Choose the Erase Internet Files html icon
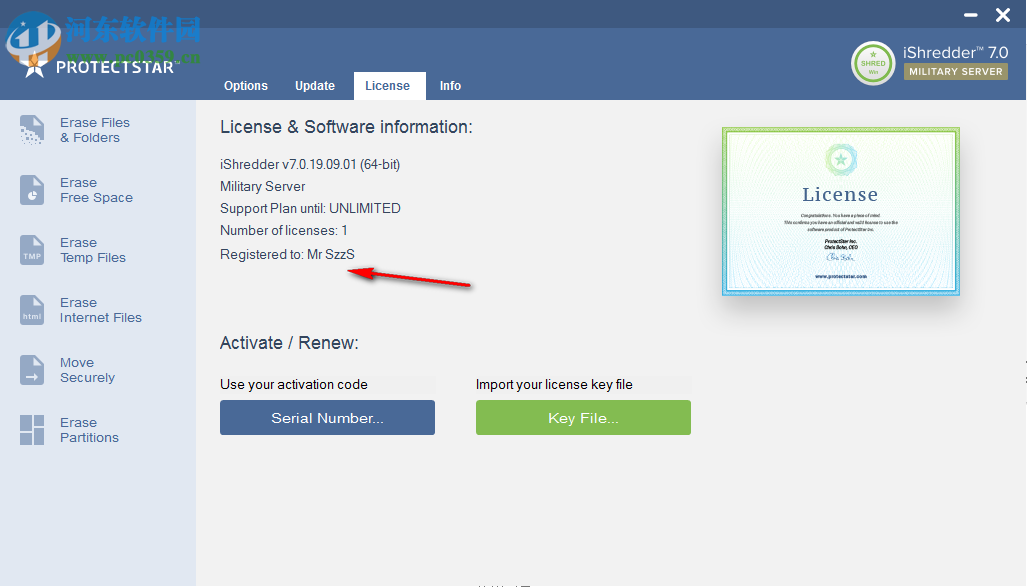The image size is (1027, 587). click(32, 310)
